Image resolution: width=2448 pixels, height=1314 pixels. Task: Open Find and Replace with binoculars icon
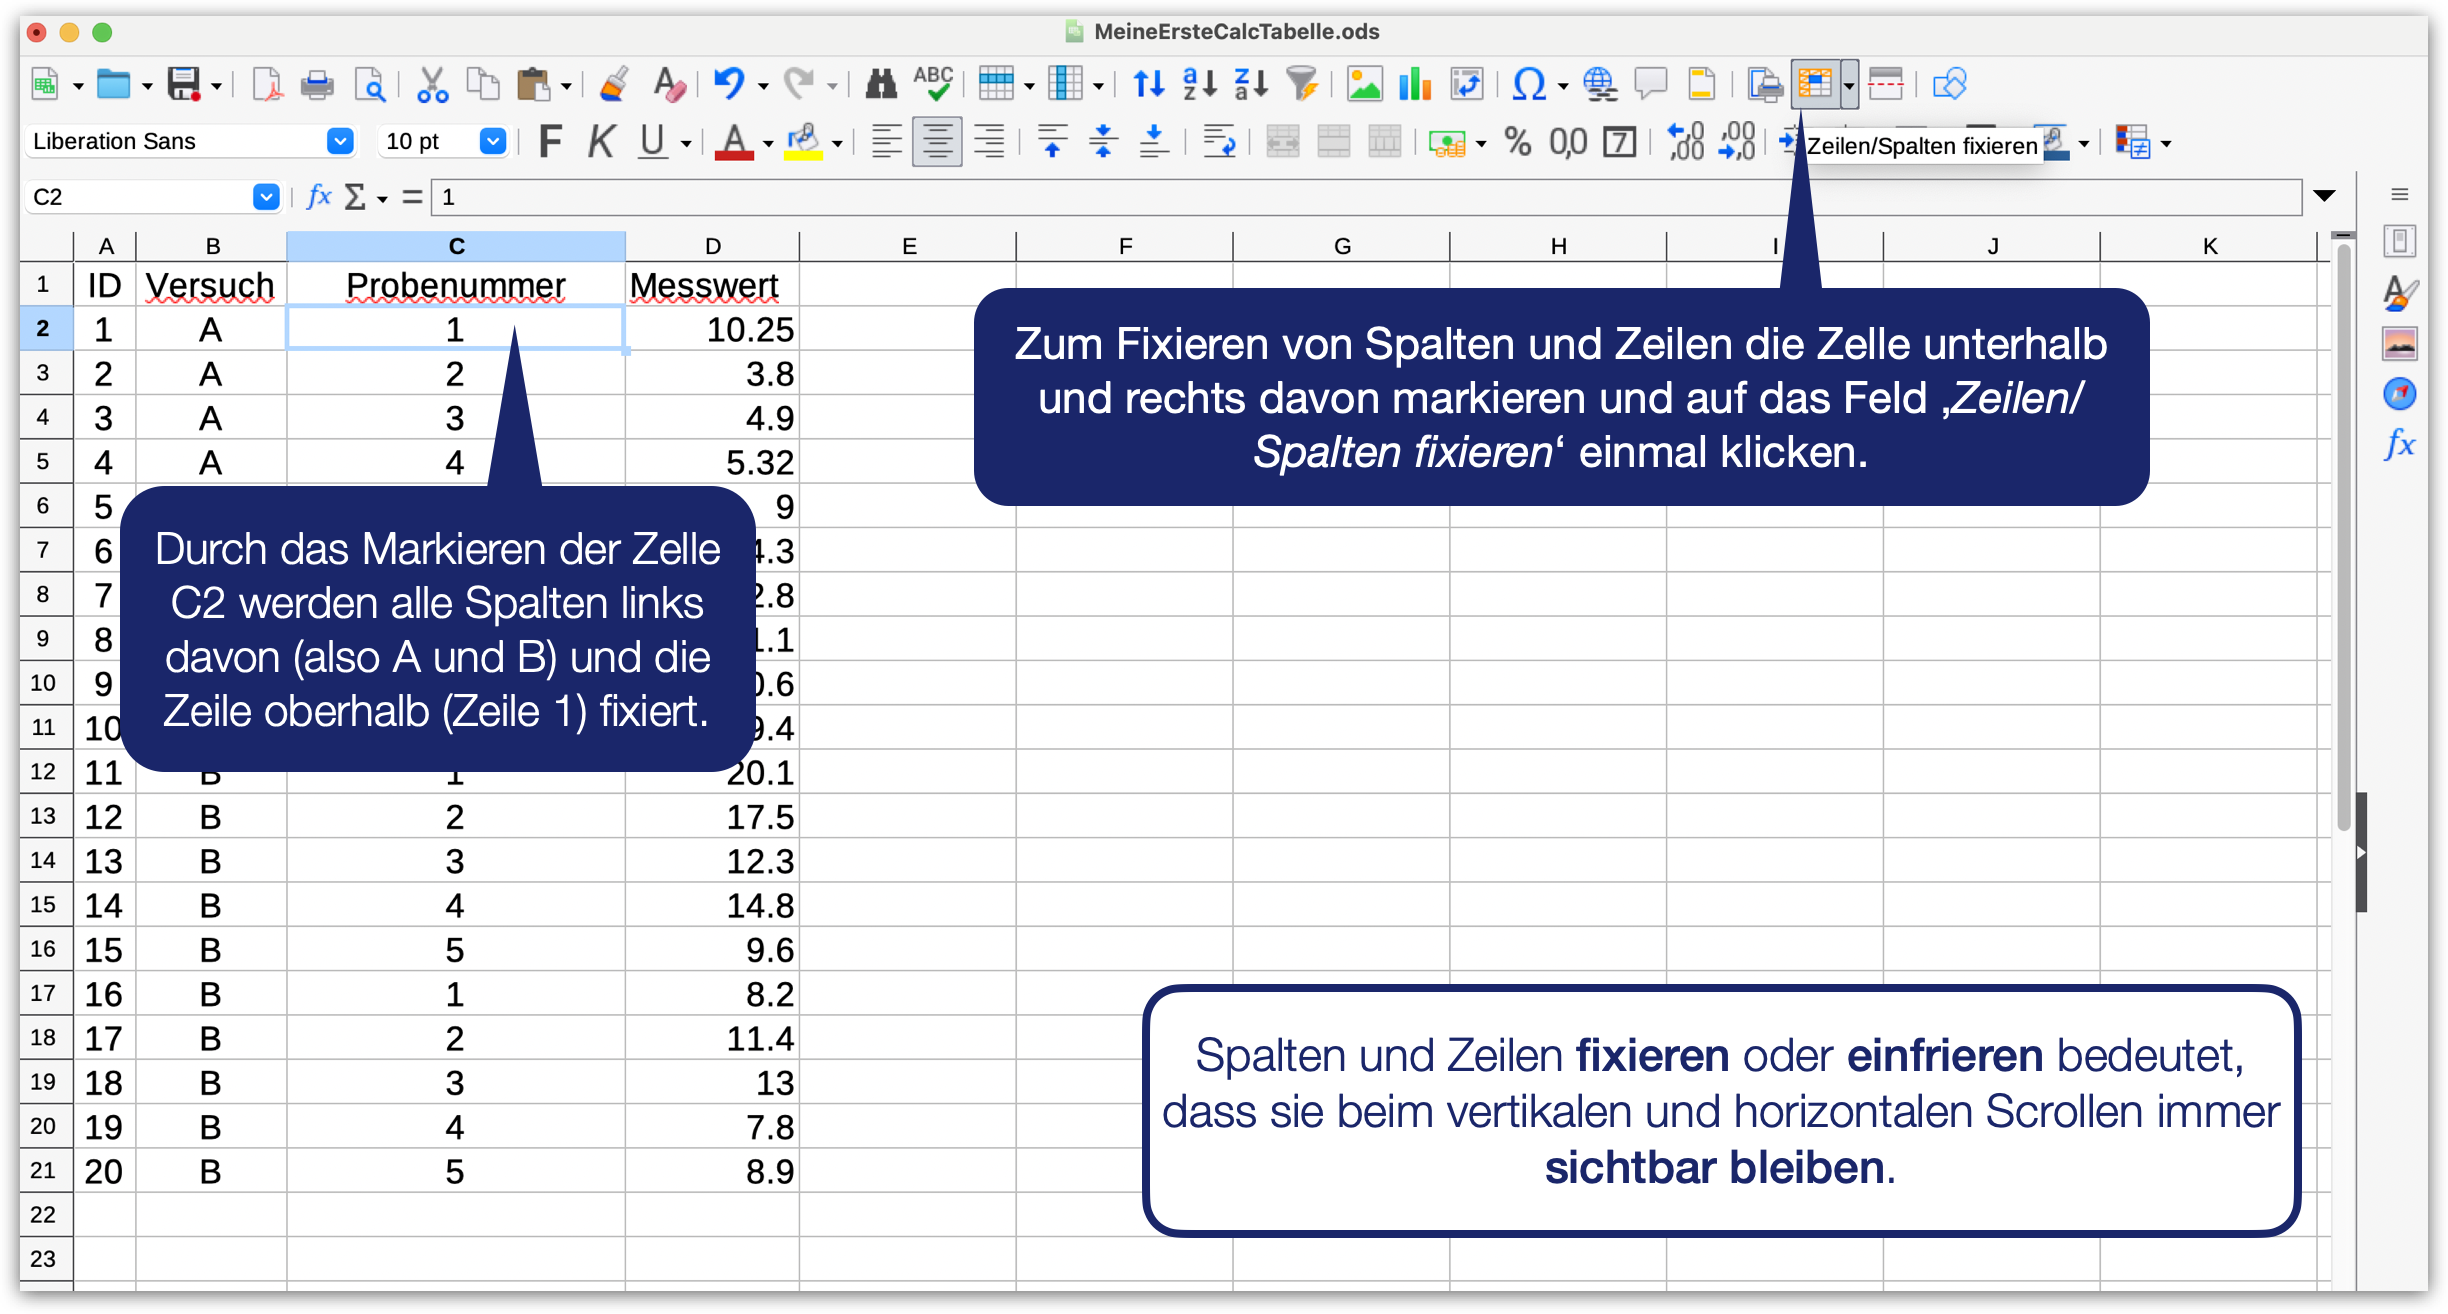click(x=880, y=85)
